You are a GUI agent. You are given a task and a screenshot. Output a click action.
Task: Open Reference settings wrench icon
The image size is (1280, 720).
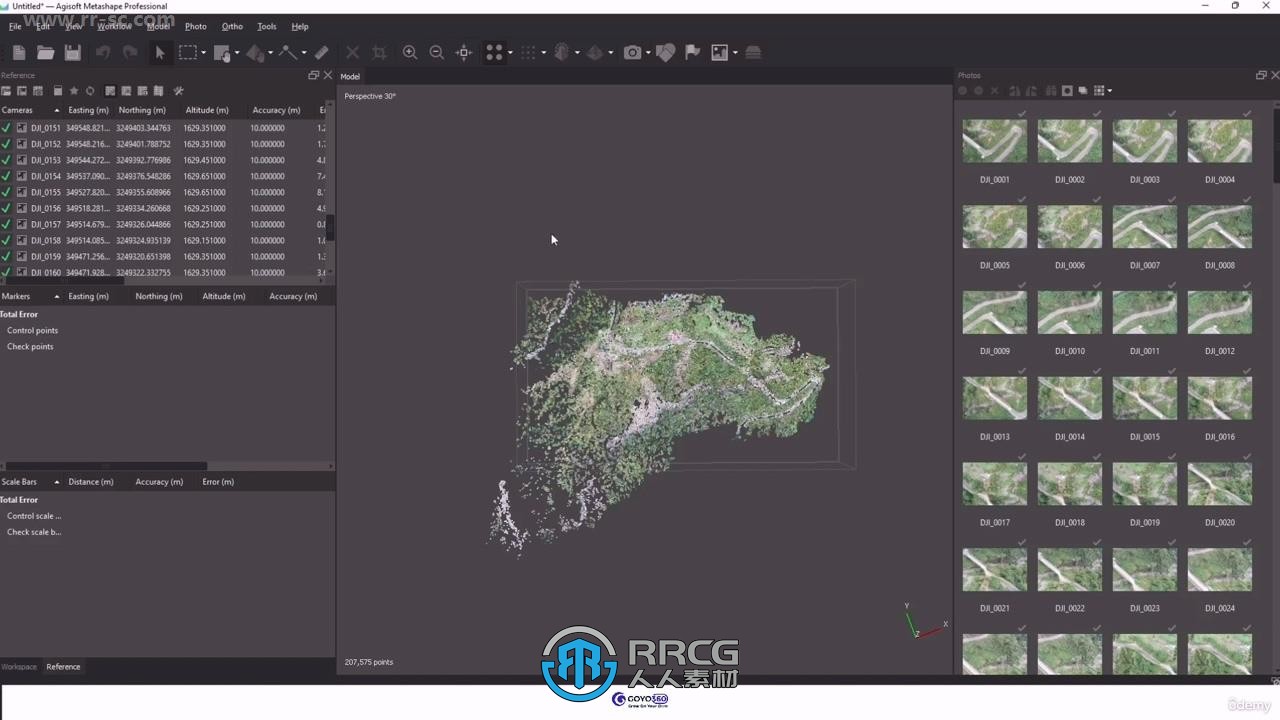pyautogui.click(x=178, y=91)
